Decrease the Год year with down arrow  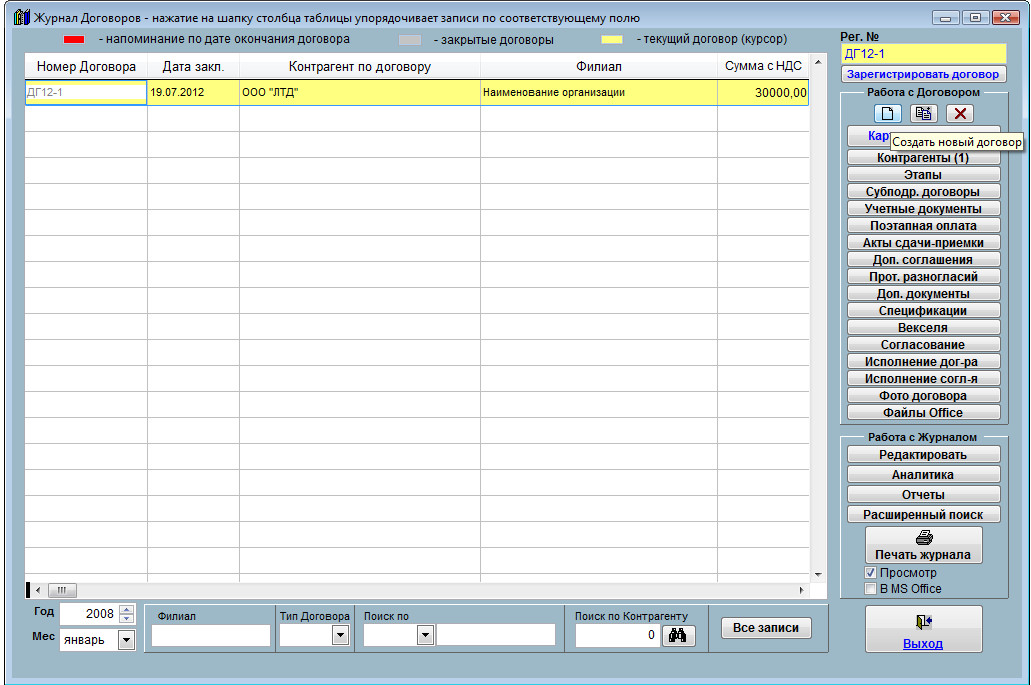(127, 619)
